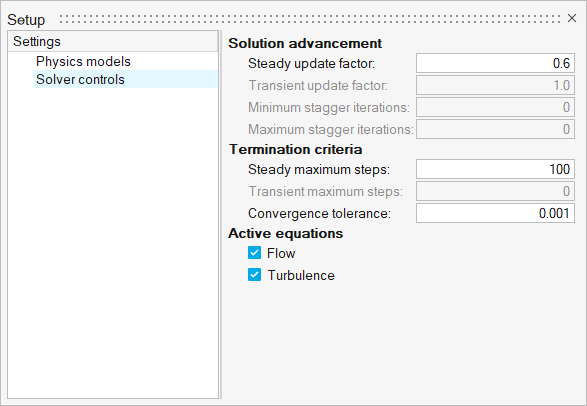Click the Maximum stagger iterations field
The image size is (587, 406).
pos(495,129)
